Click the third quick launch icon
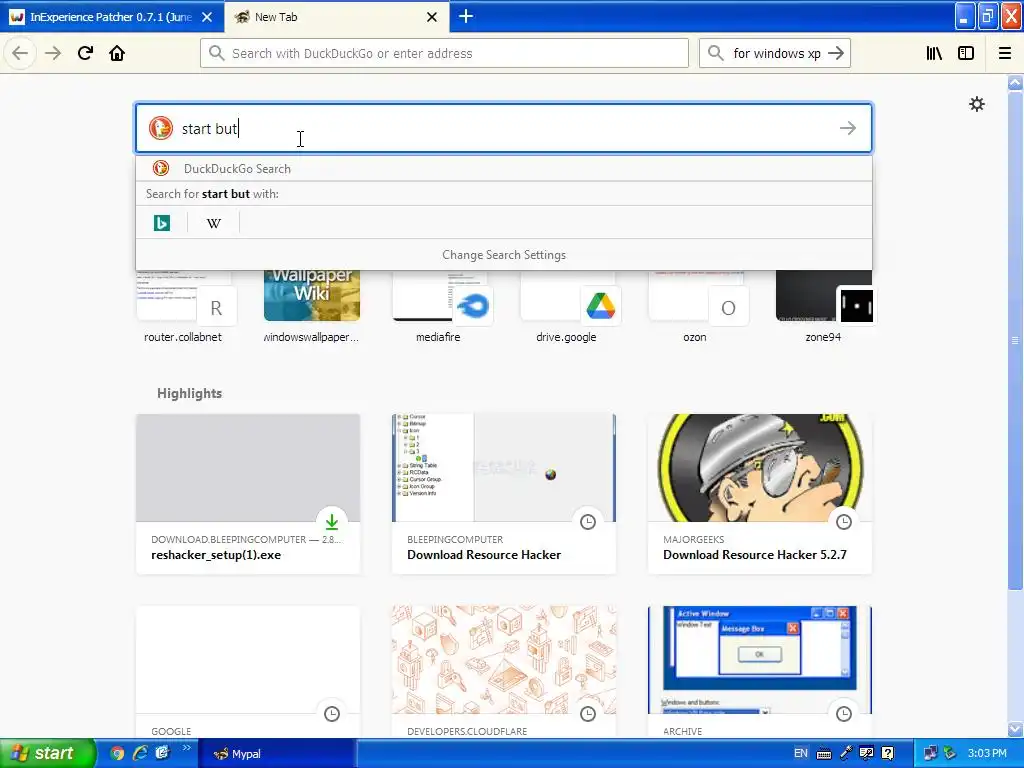1024x768 pixels. [x=163, y=753]
